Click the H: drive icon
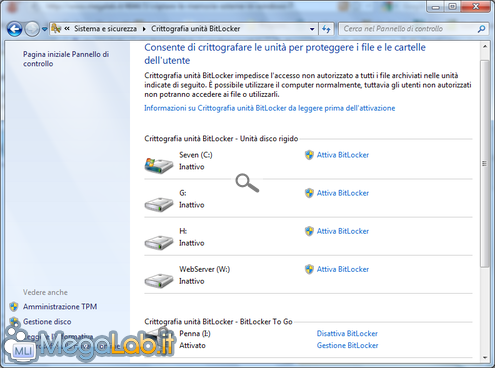 159,242
